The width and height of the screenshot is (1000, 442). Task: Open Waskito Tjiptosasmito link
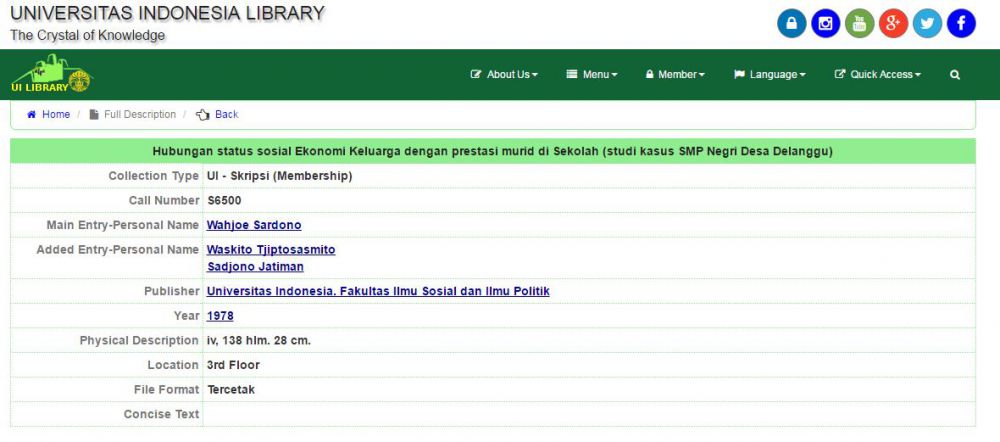[271, 249]
